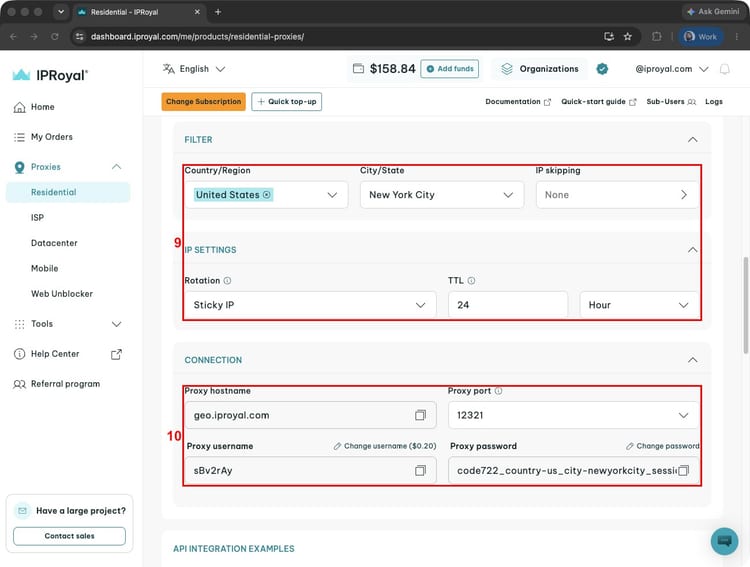
Task: Copy the proxy password
Action: [x=684, y=471]
